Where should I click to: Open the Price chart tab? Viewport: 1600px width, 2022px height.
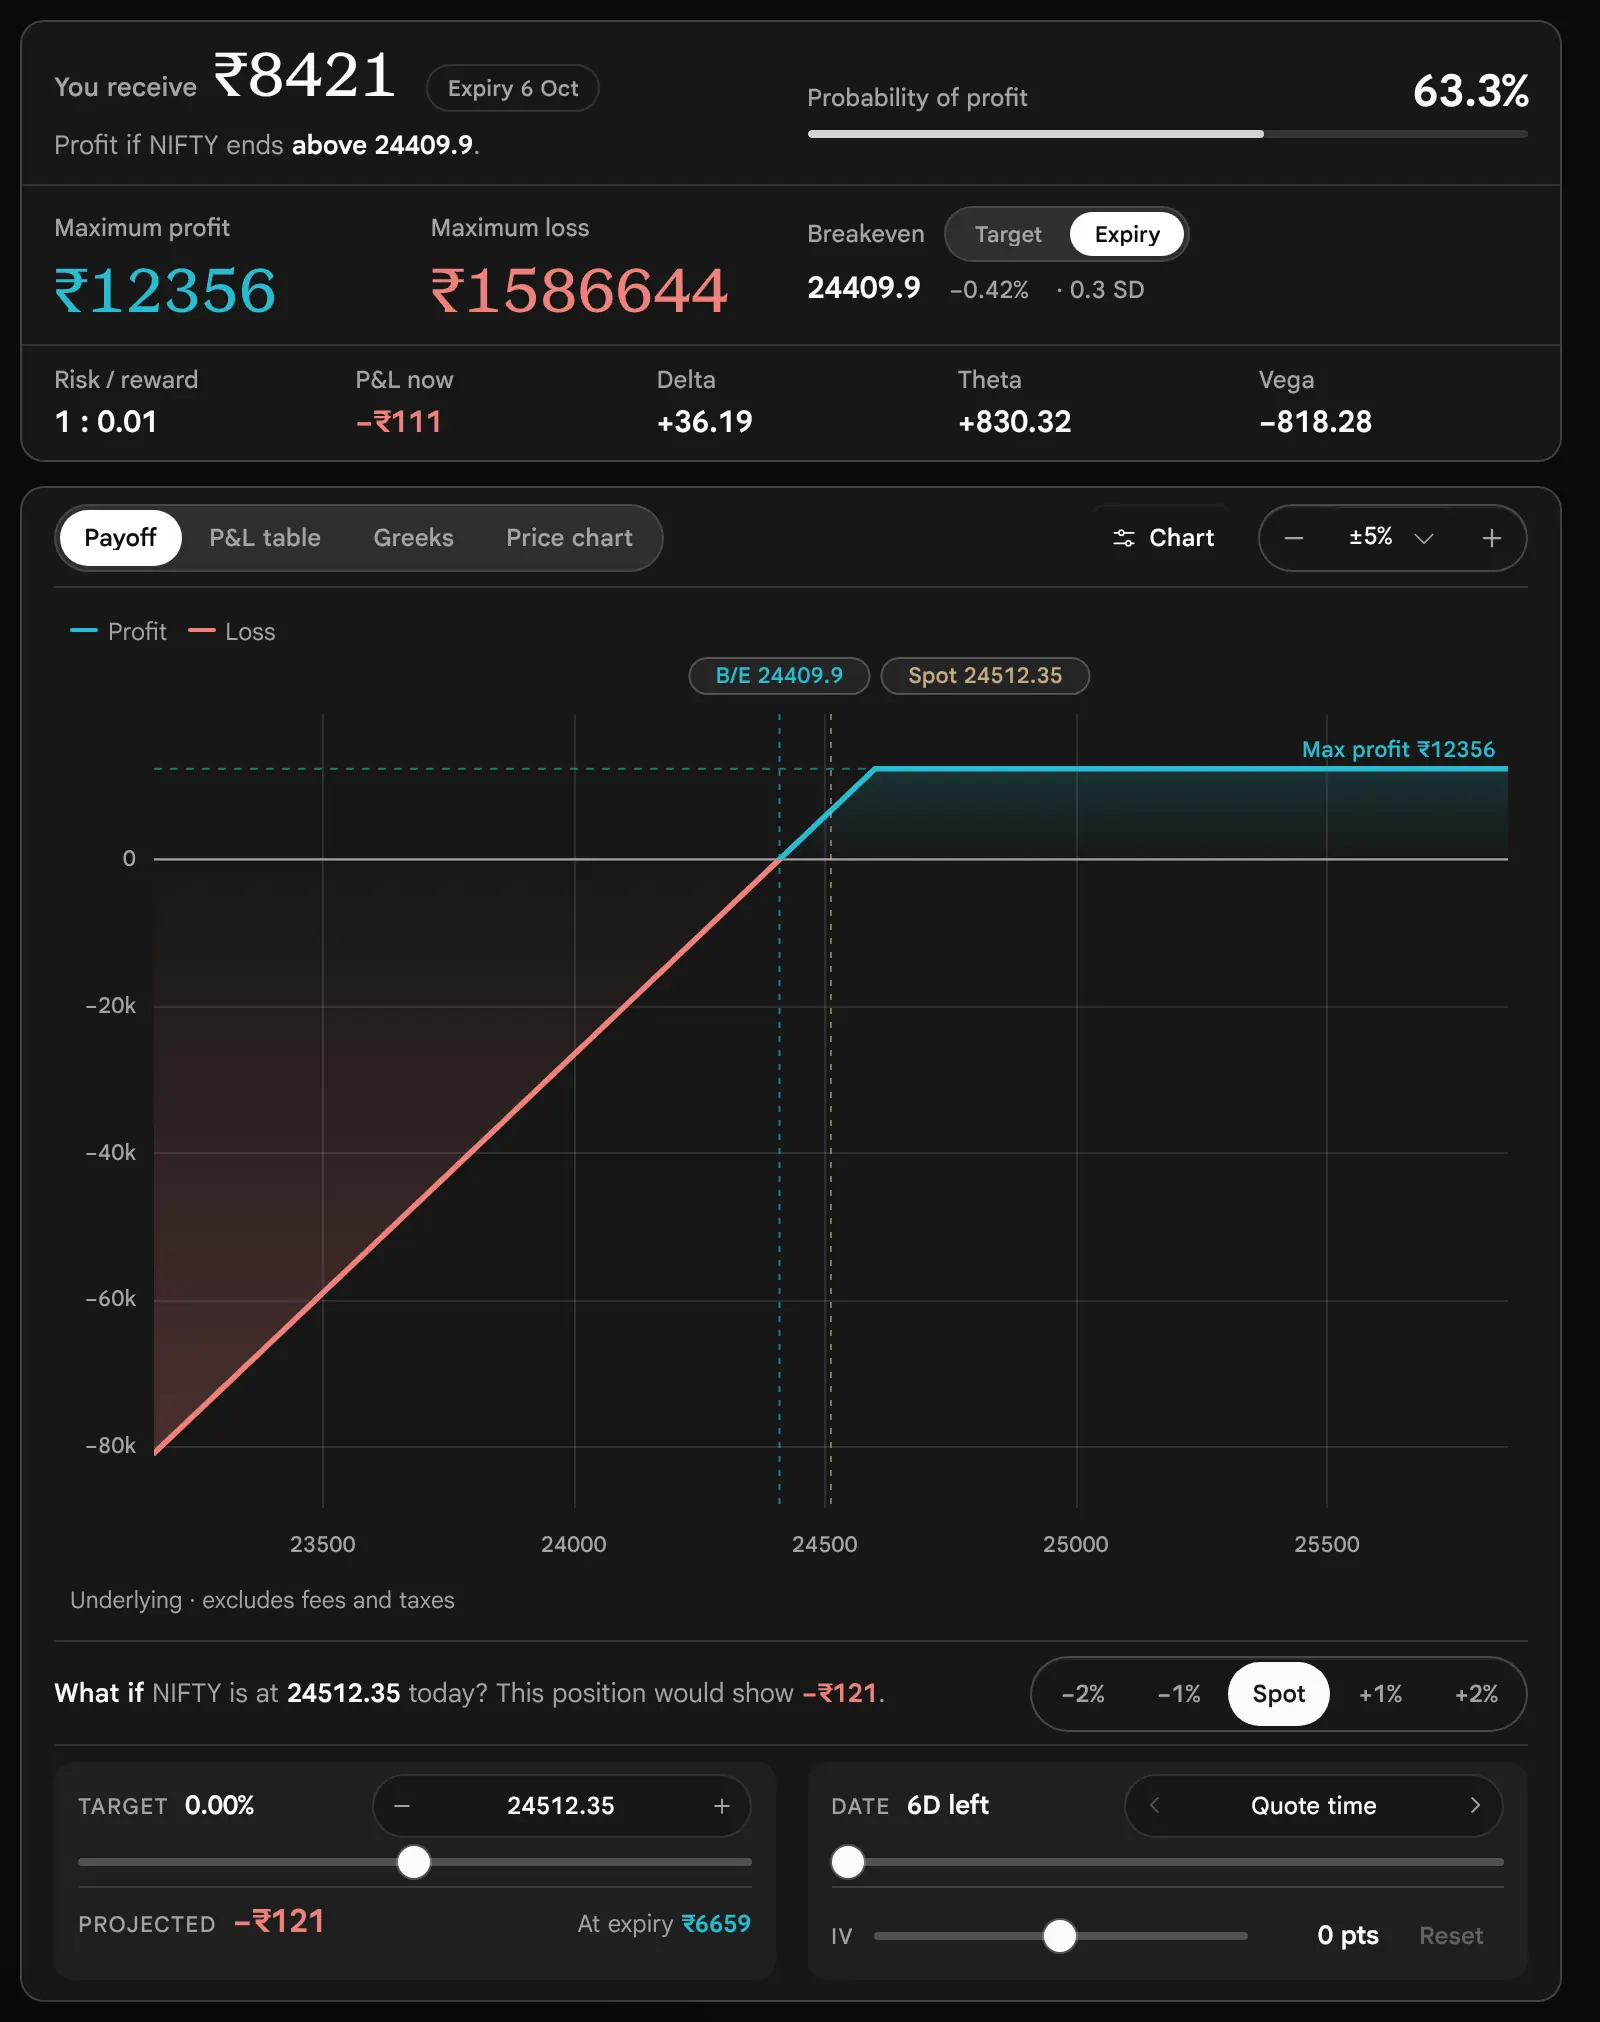pos(569,538)
